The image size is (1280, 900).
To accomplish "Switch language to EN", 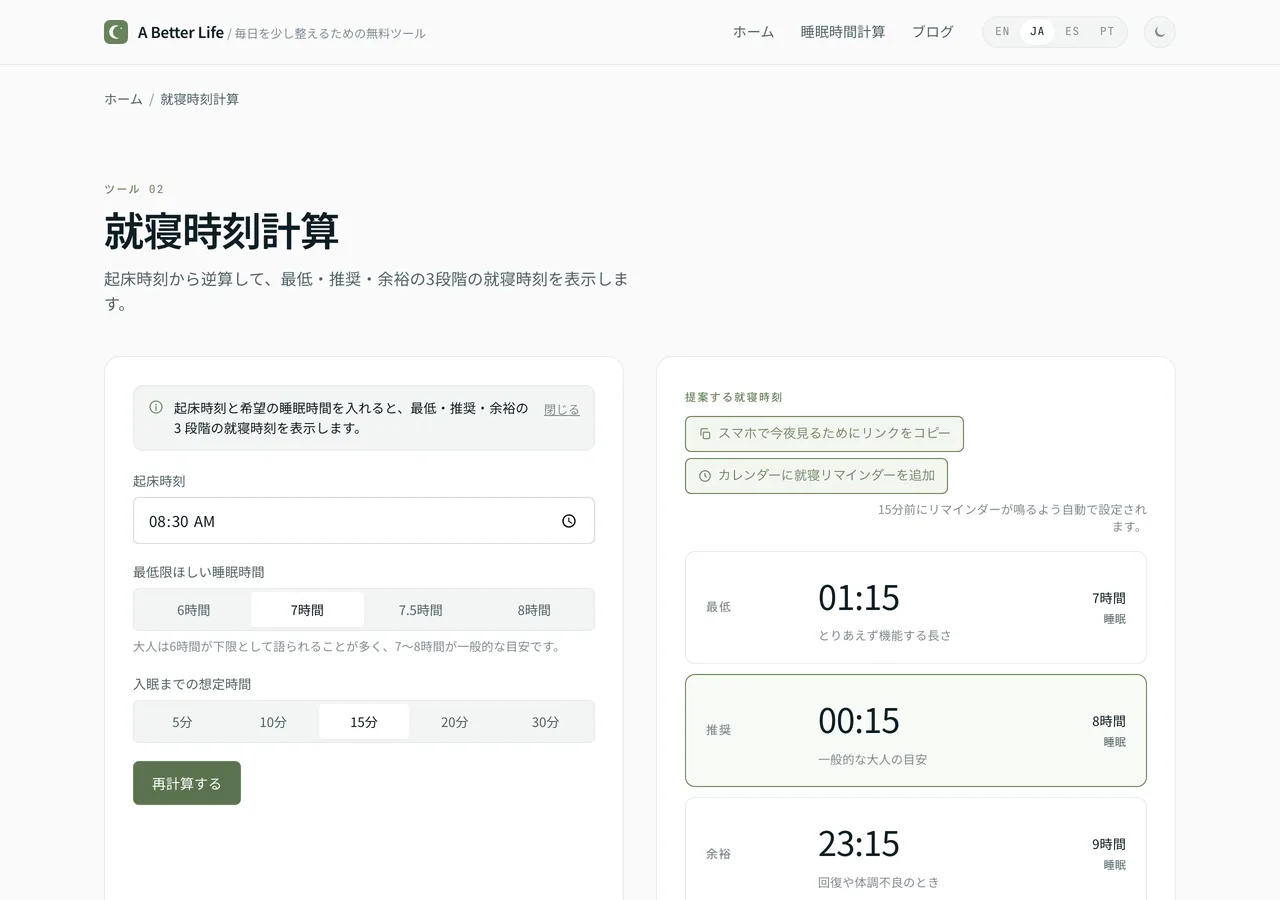I will pyautogui.click(x=1003, y=32).
